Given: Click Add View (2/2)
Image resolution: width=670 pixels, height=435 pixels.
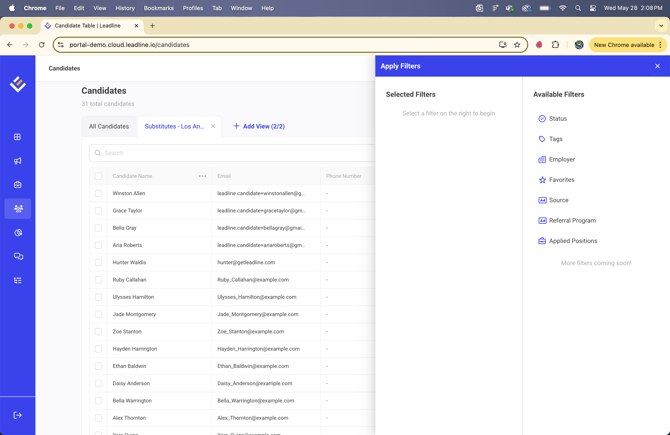Looking at the screenshot, I should coord(259,126).
